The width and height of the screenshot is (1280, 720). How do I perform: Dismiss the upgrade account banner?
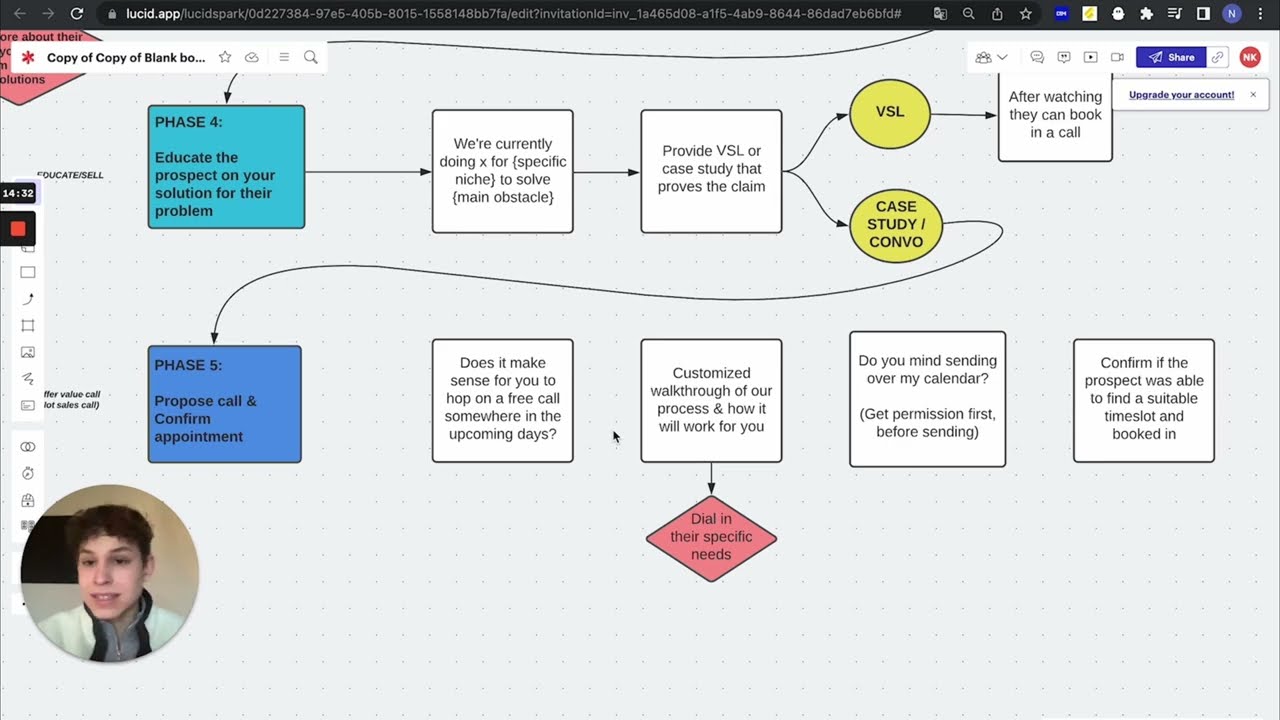click(1253, 95)
